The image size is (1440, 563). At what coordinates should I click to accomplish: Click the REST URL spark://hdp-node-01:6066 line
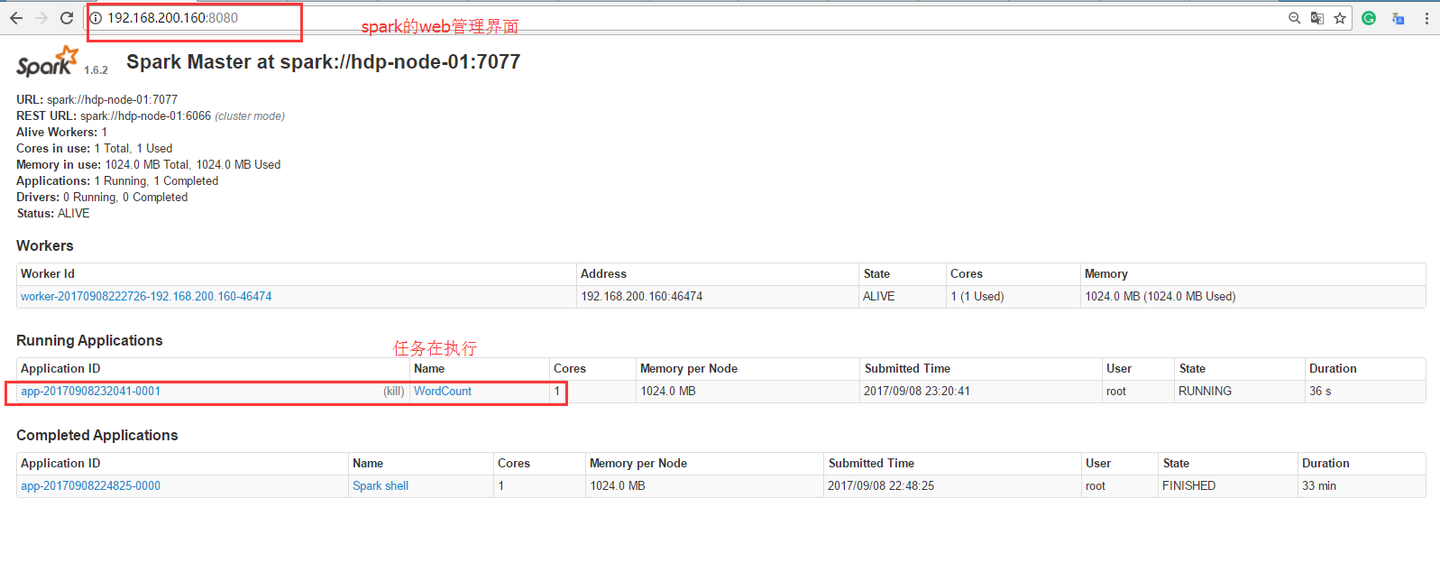pyautogui.click(x=150, y=116)
